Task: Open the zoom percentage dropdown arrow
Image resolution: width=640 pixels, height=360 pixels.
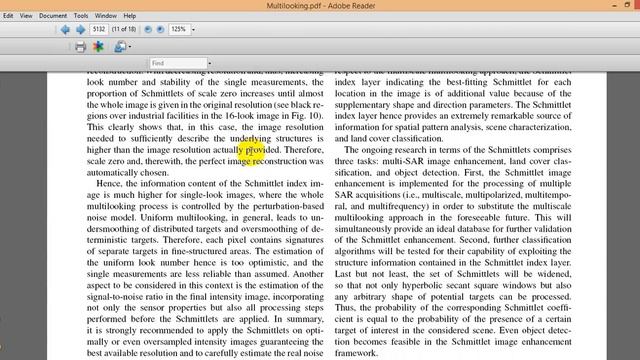Action: pyautogui.click(x=193, y=29)
